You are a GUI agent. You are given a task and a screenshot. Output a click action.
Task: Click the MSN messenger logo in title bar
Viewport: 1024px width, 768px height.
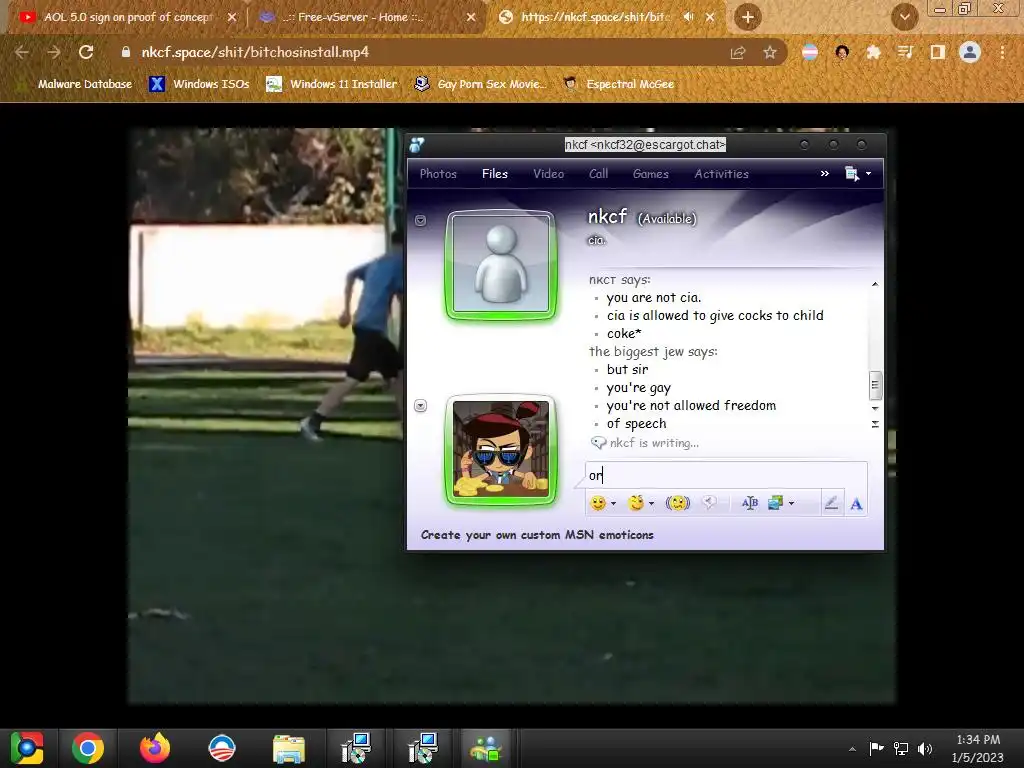click(417, 145)
